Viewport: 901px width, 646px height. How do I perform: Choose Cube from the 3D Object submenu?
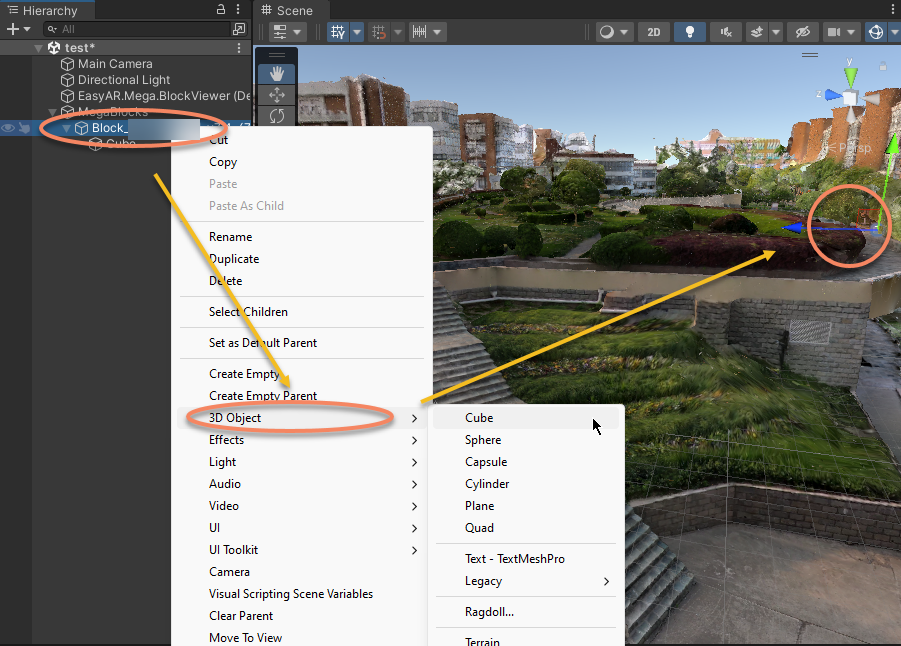coord(479,418)
